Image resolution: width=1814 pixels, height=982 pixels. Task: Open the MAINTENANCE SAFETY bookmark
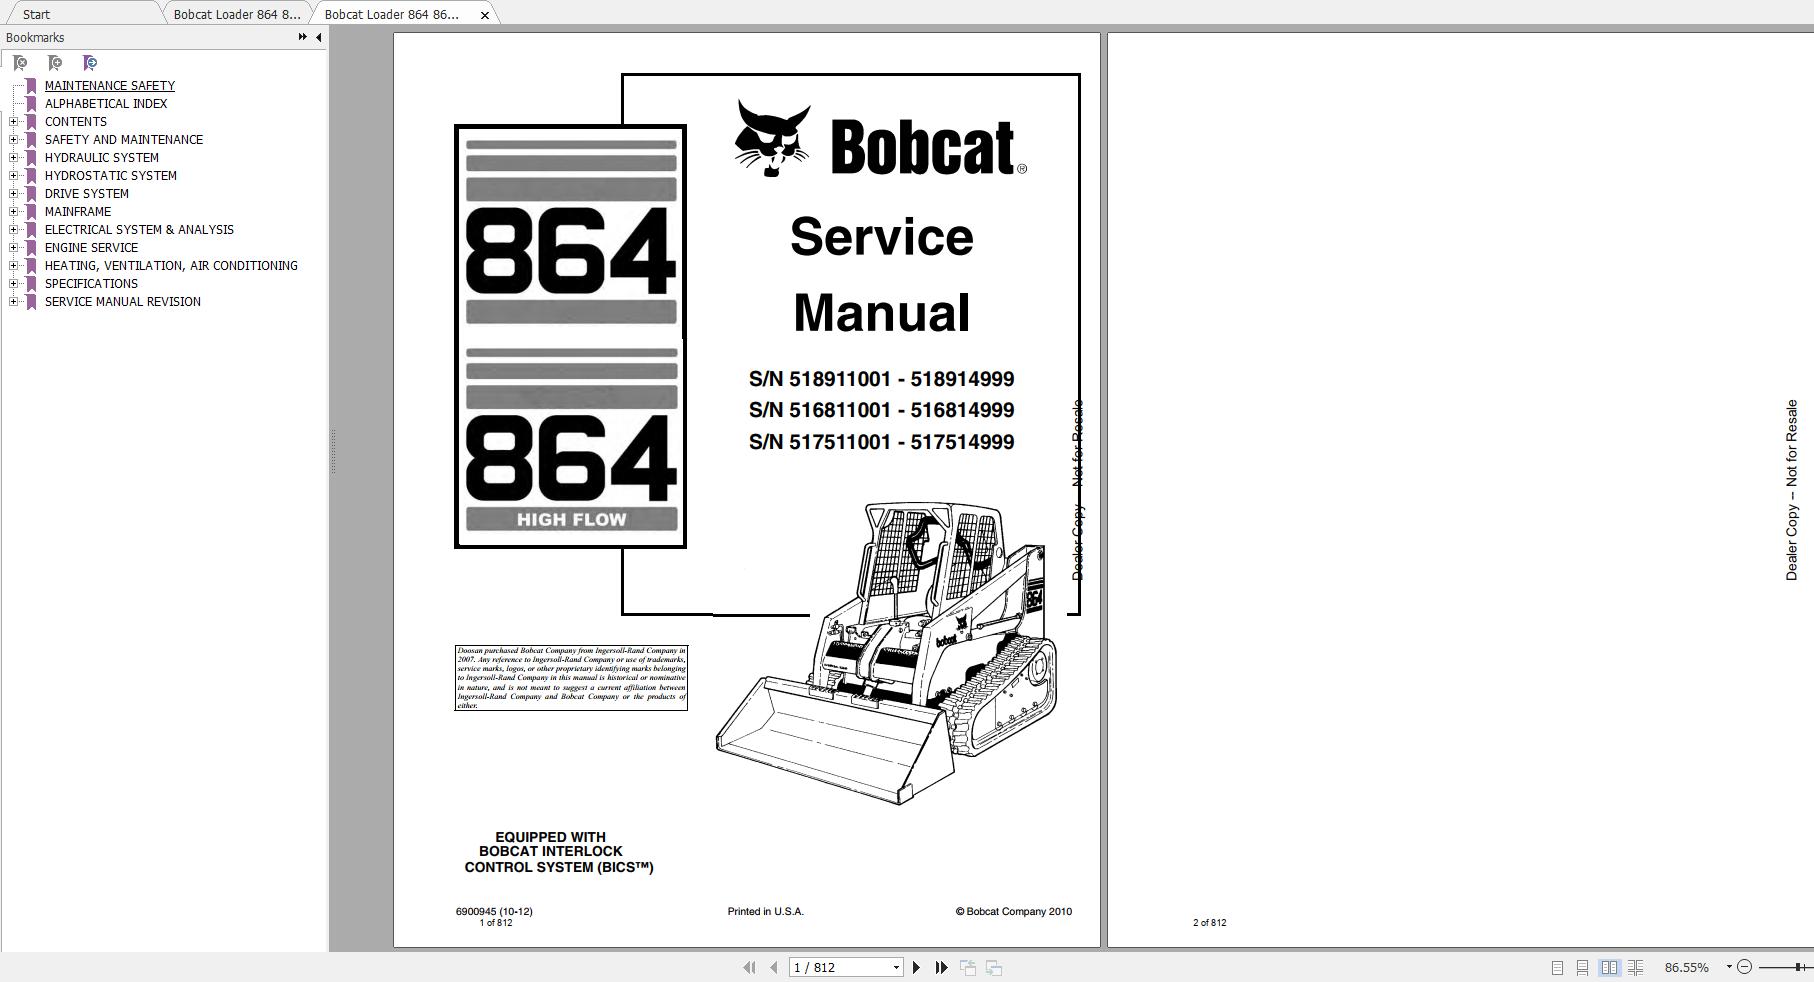pos(109,85)
